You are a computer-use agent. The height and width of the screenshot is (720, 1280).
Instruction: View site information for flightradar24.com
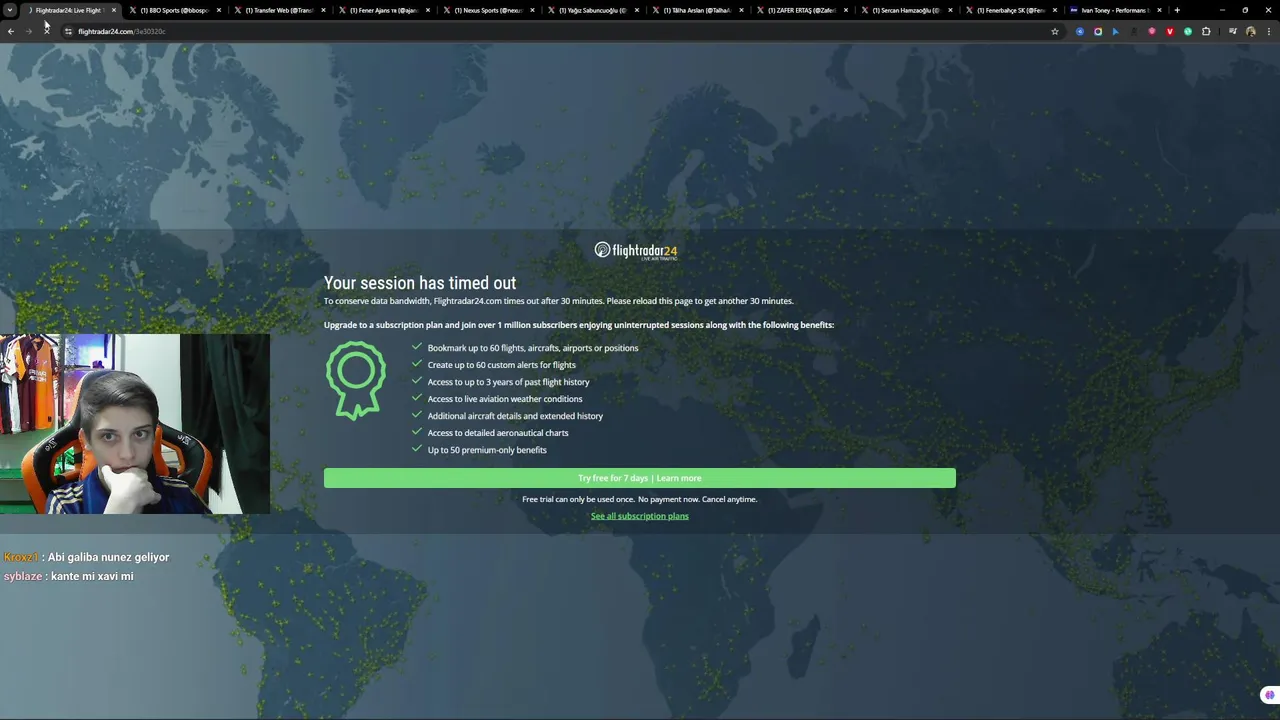(x=68, y=31)
